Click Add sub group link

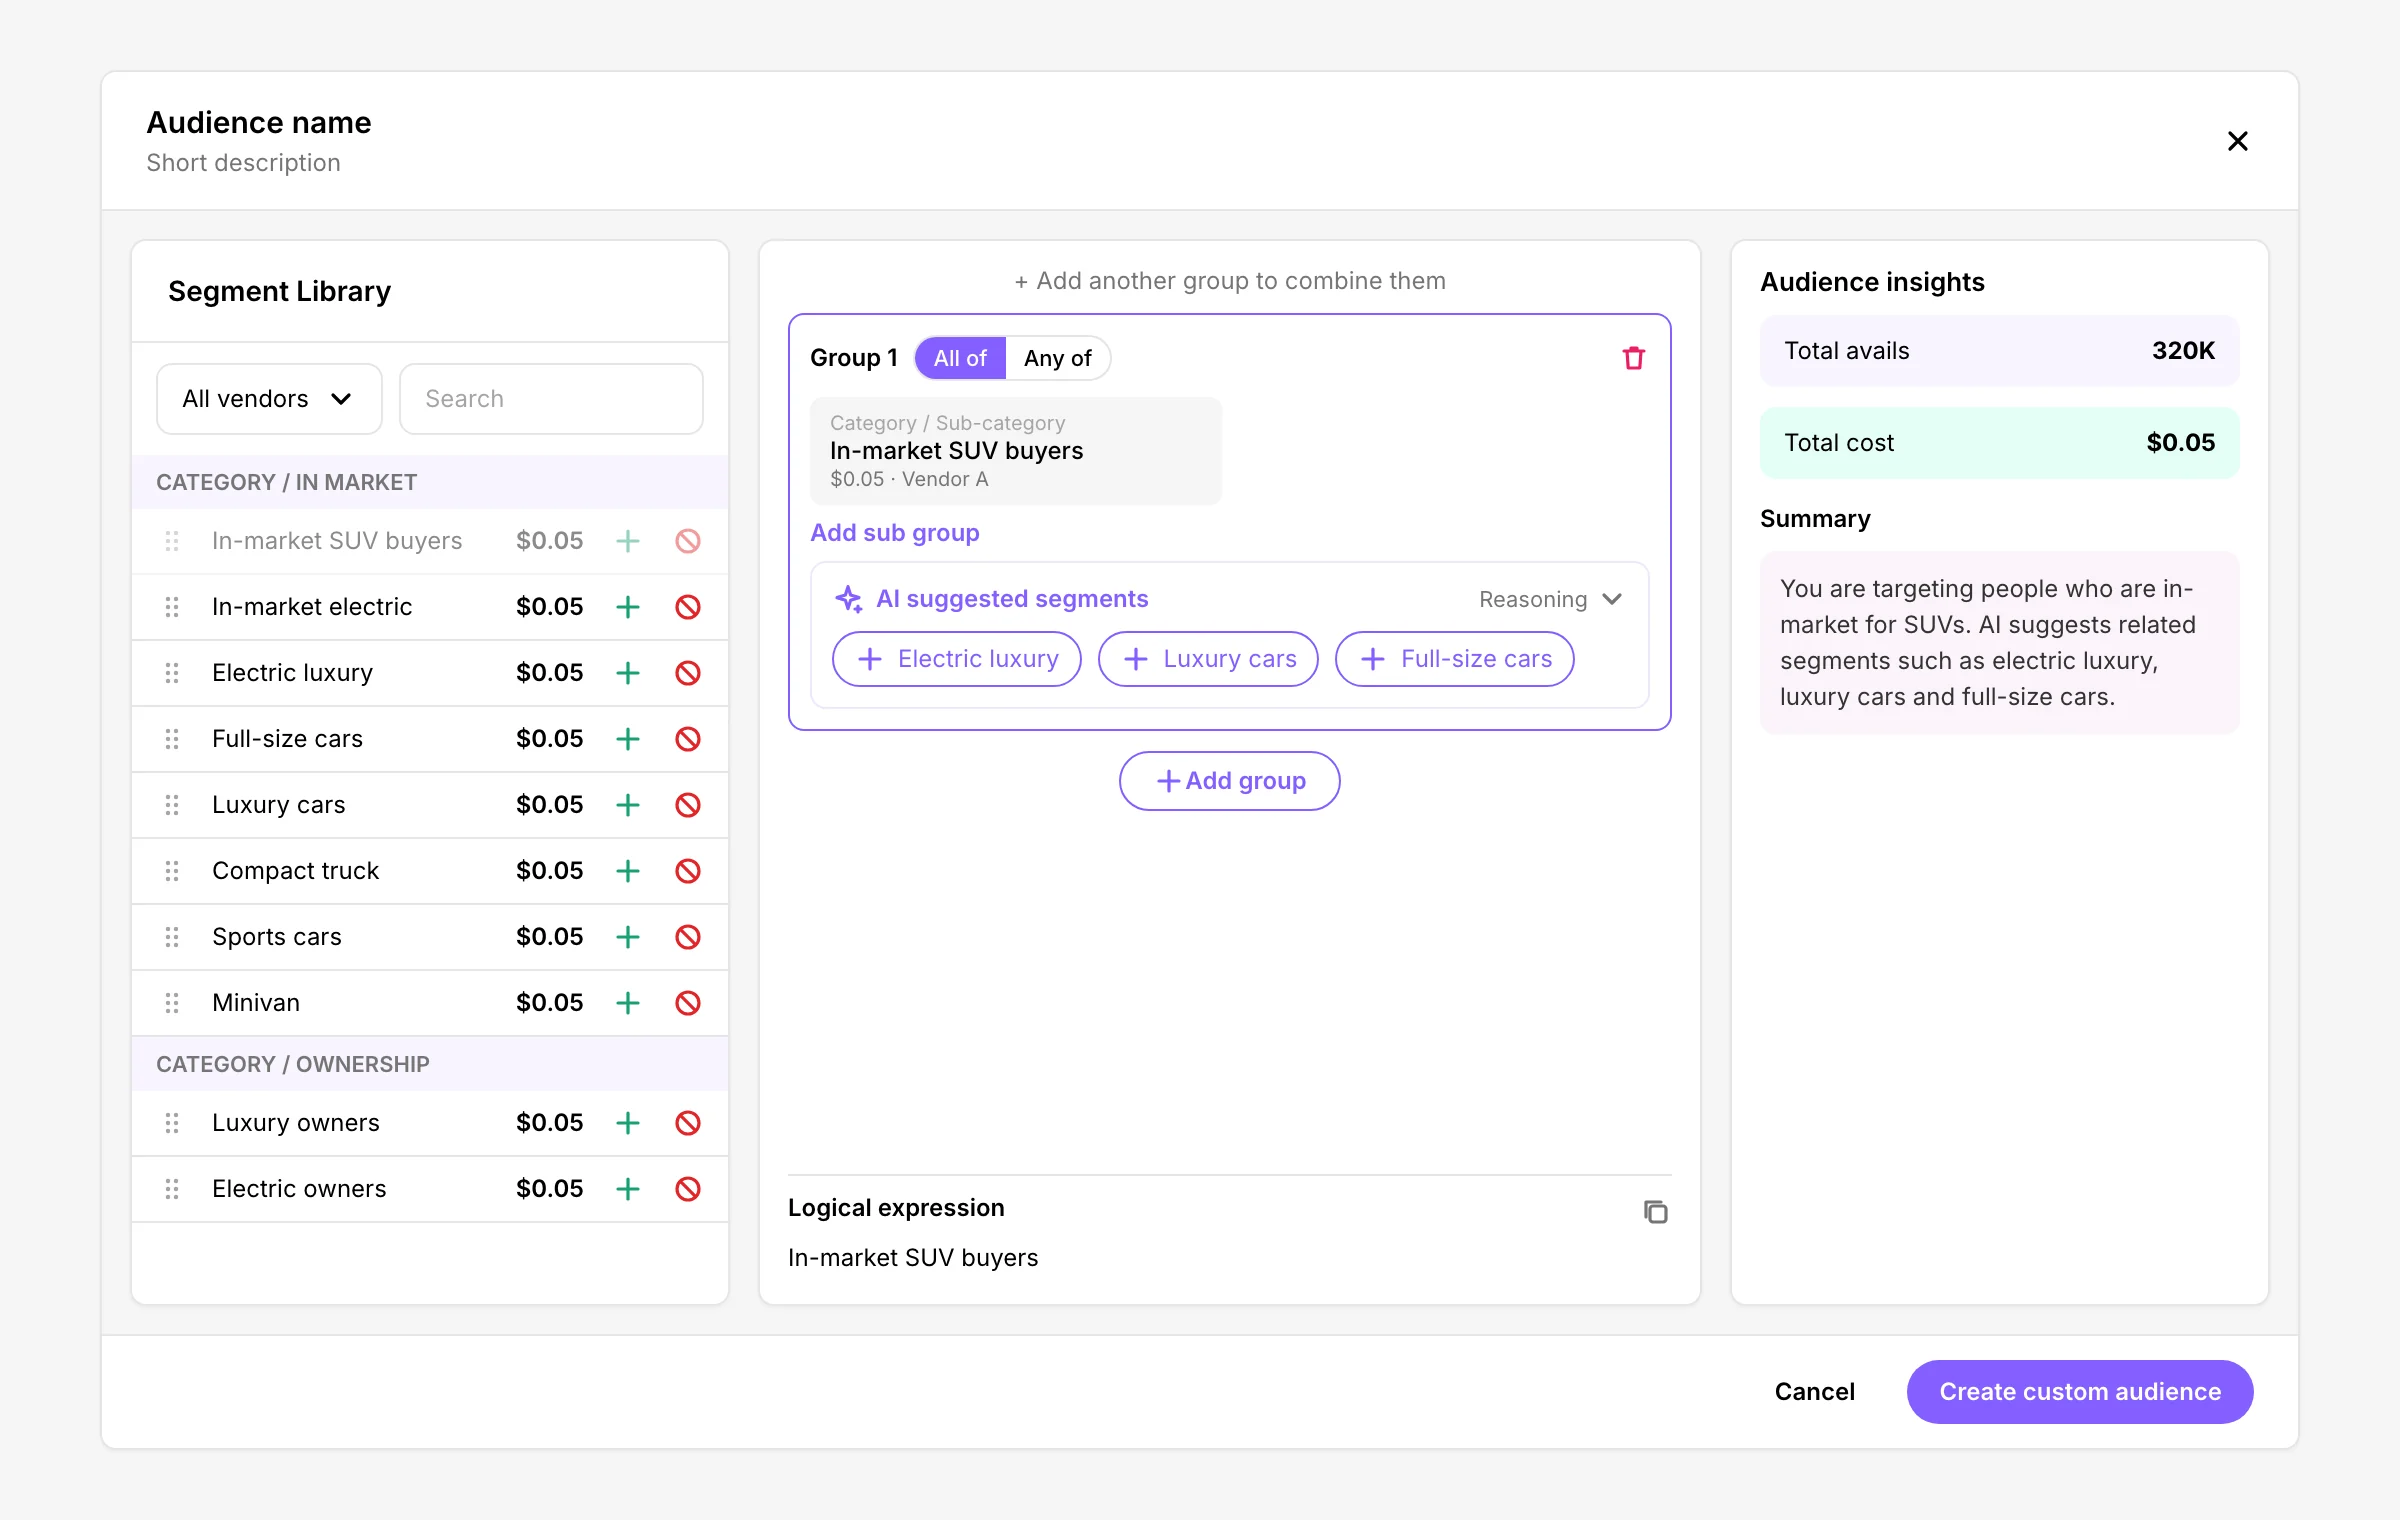895,533
